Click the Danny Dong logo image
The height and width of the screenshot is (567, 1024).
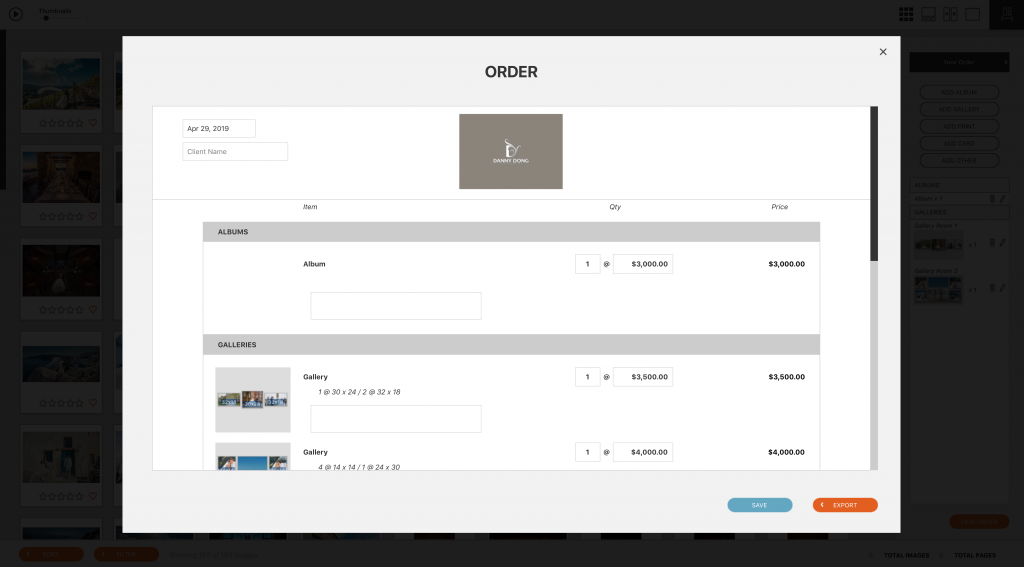(x=511, y=152)
